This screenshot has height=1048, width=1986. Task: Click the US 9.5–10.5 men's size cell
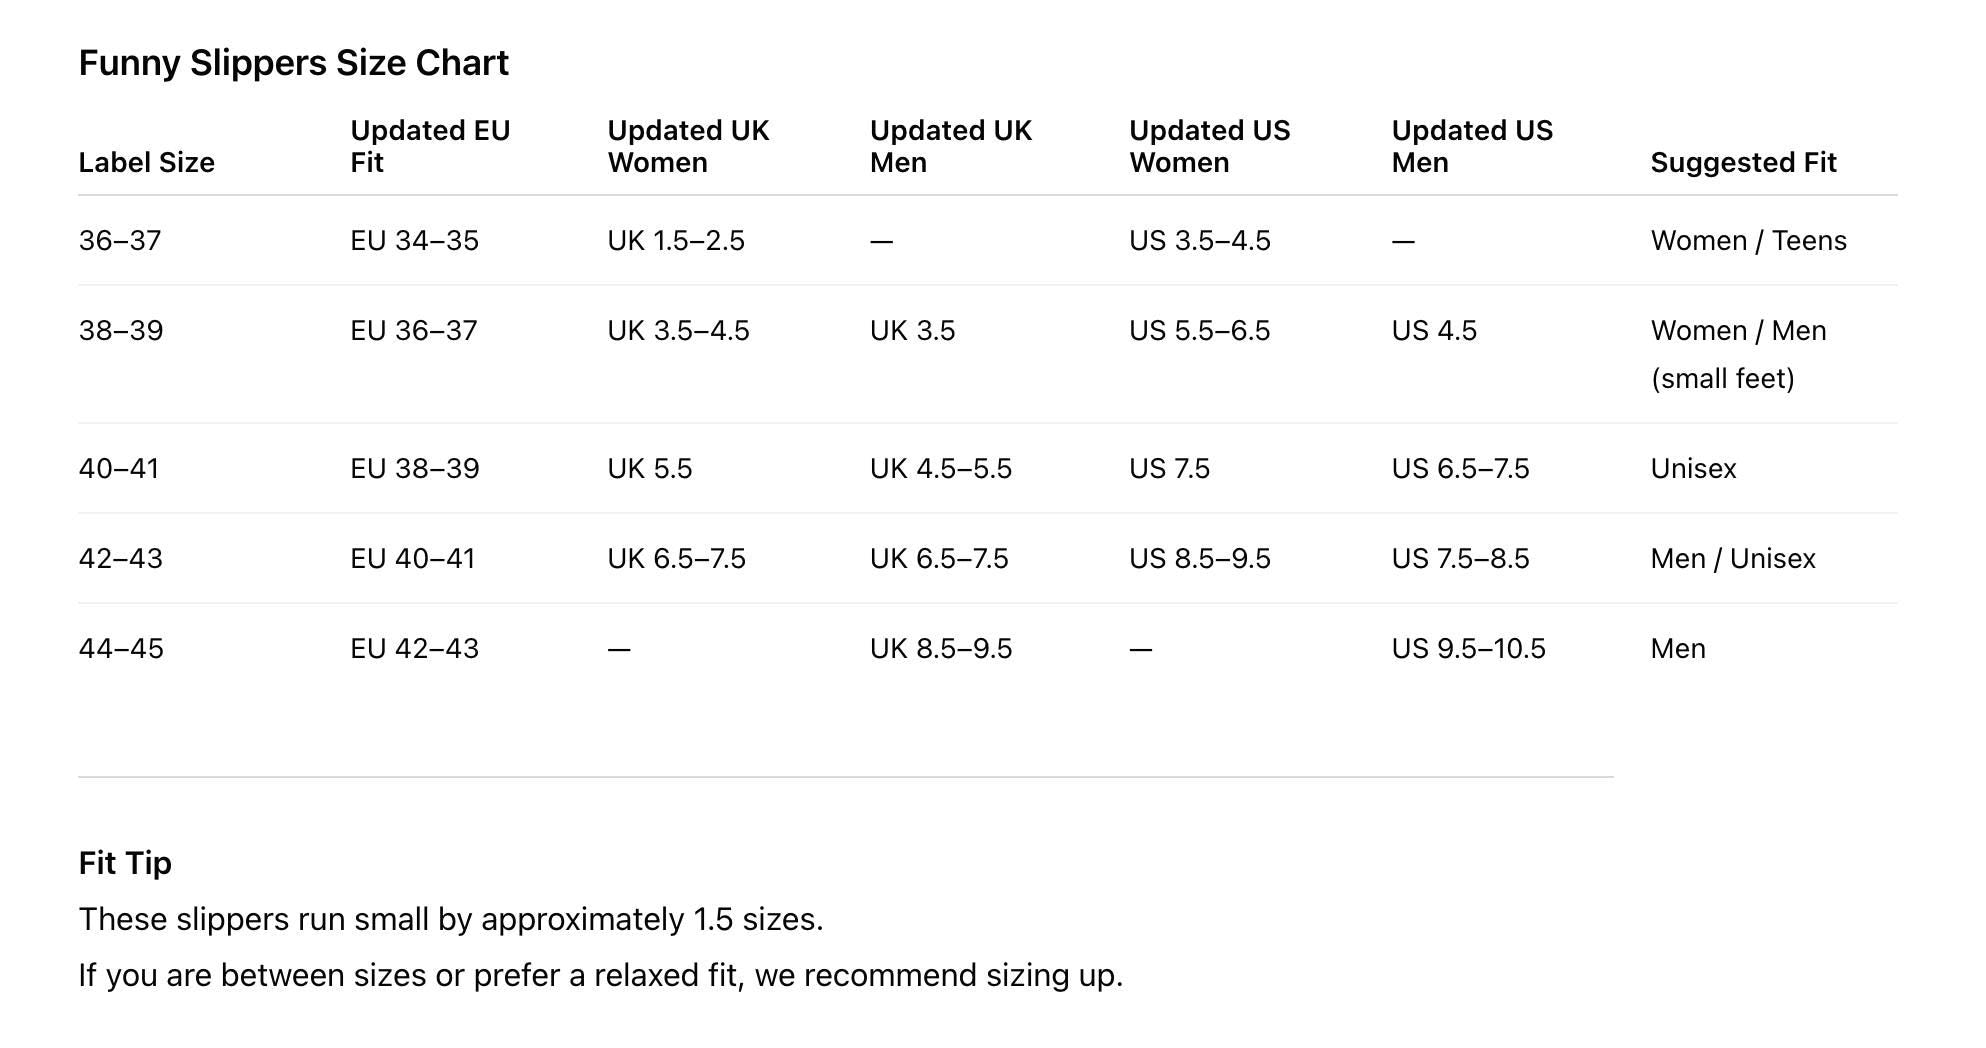point(1468,649)
